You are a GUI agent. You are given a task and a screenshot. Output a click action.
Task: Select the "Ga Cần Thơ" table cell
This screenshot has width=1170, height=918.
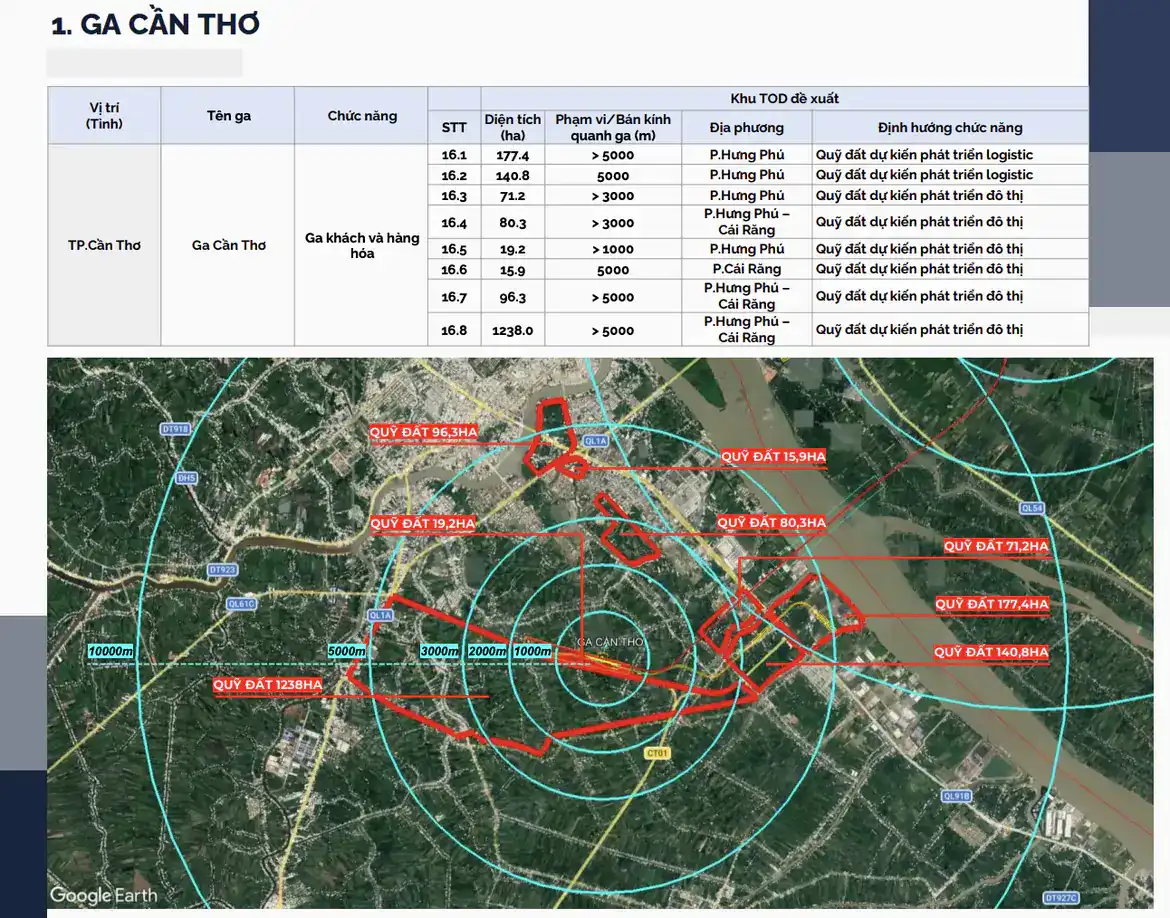click(228, 245)
